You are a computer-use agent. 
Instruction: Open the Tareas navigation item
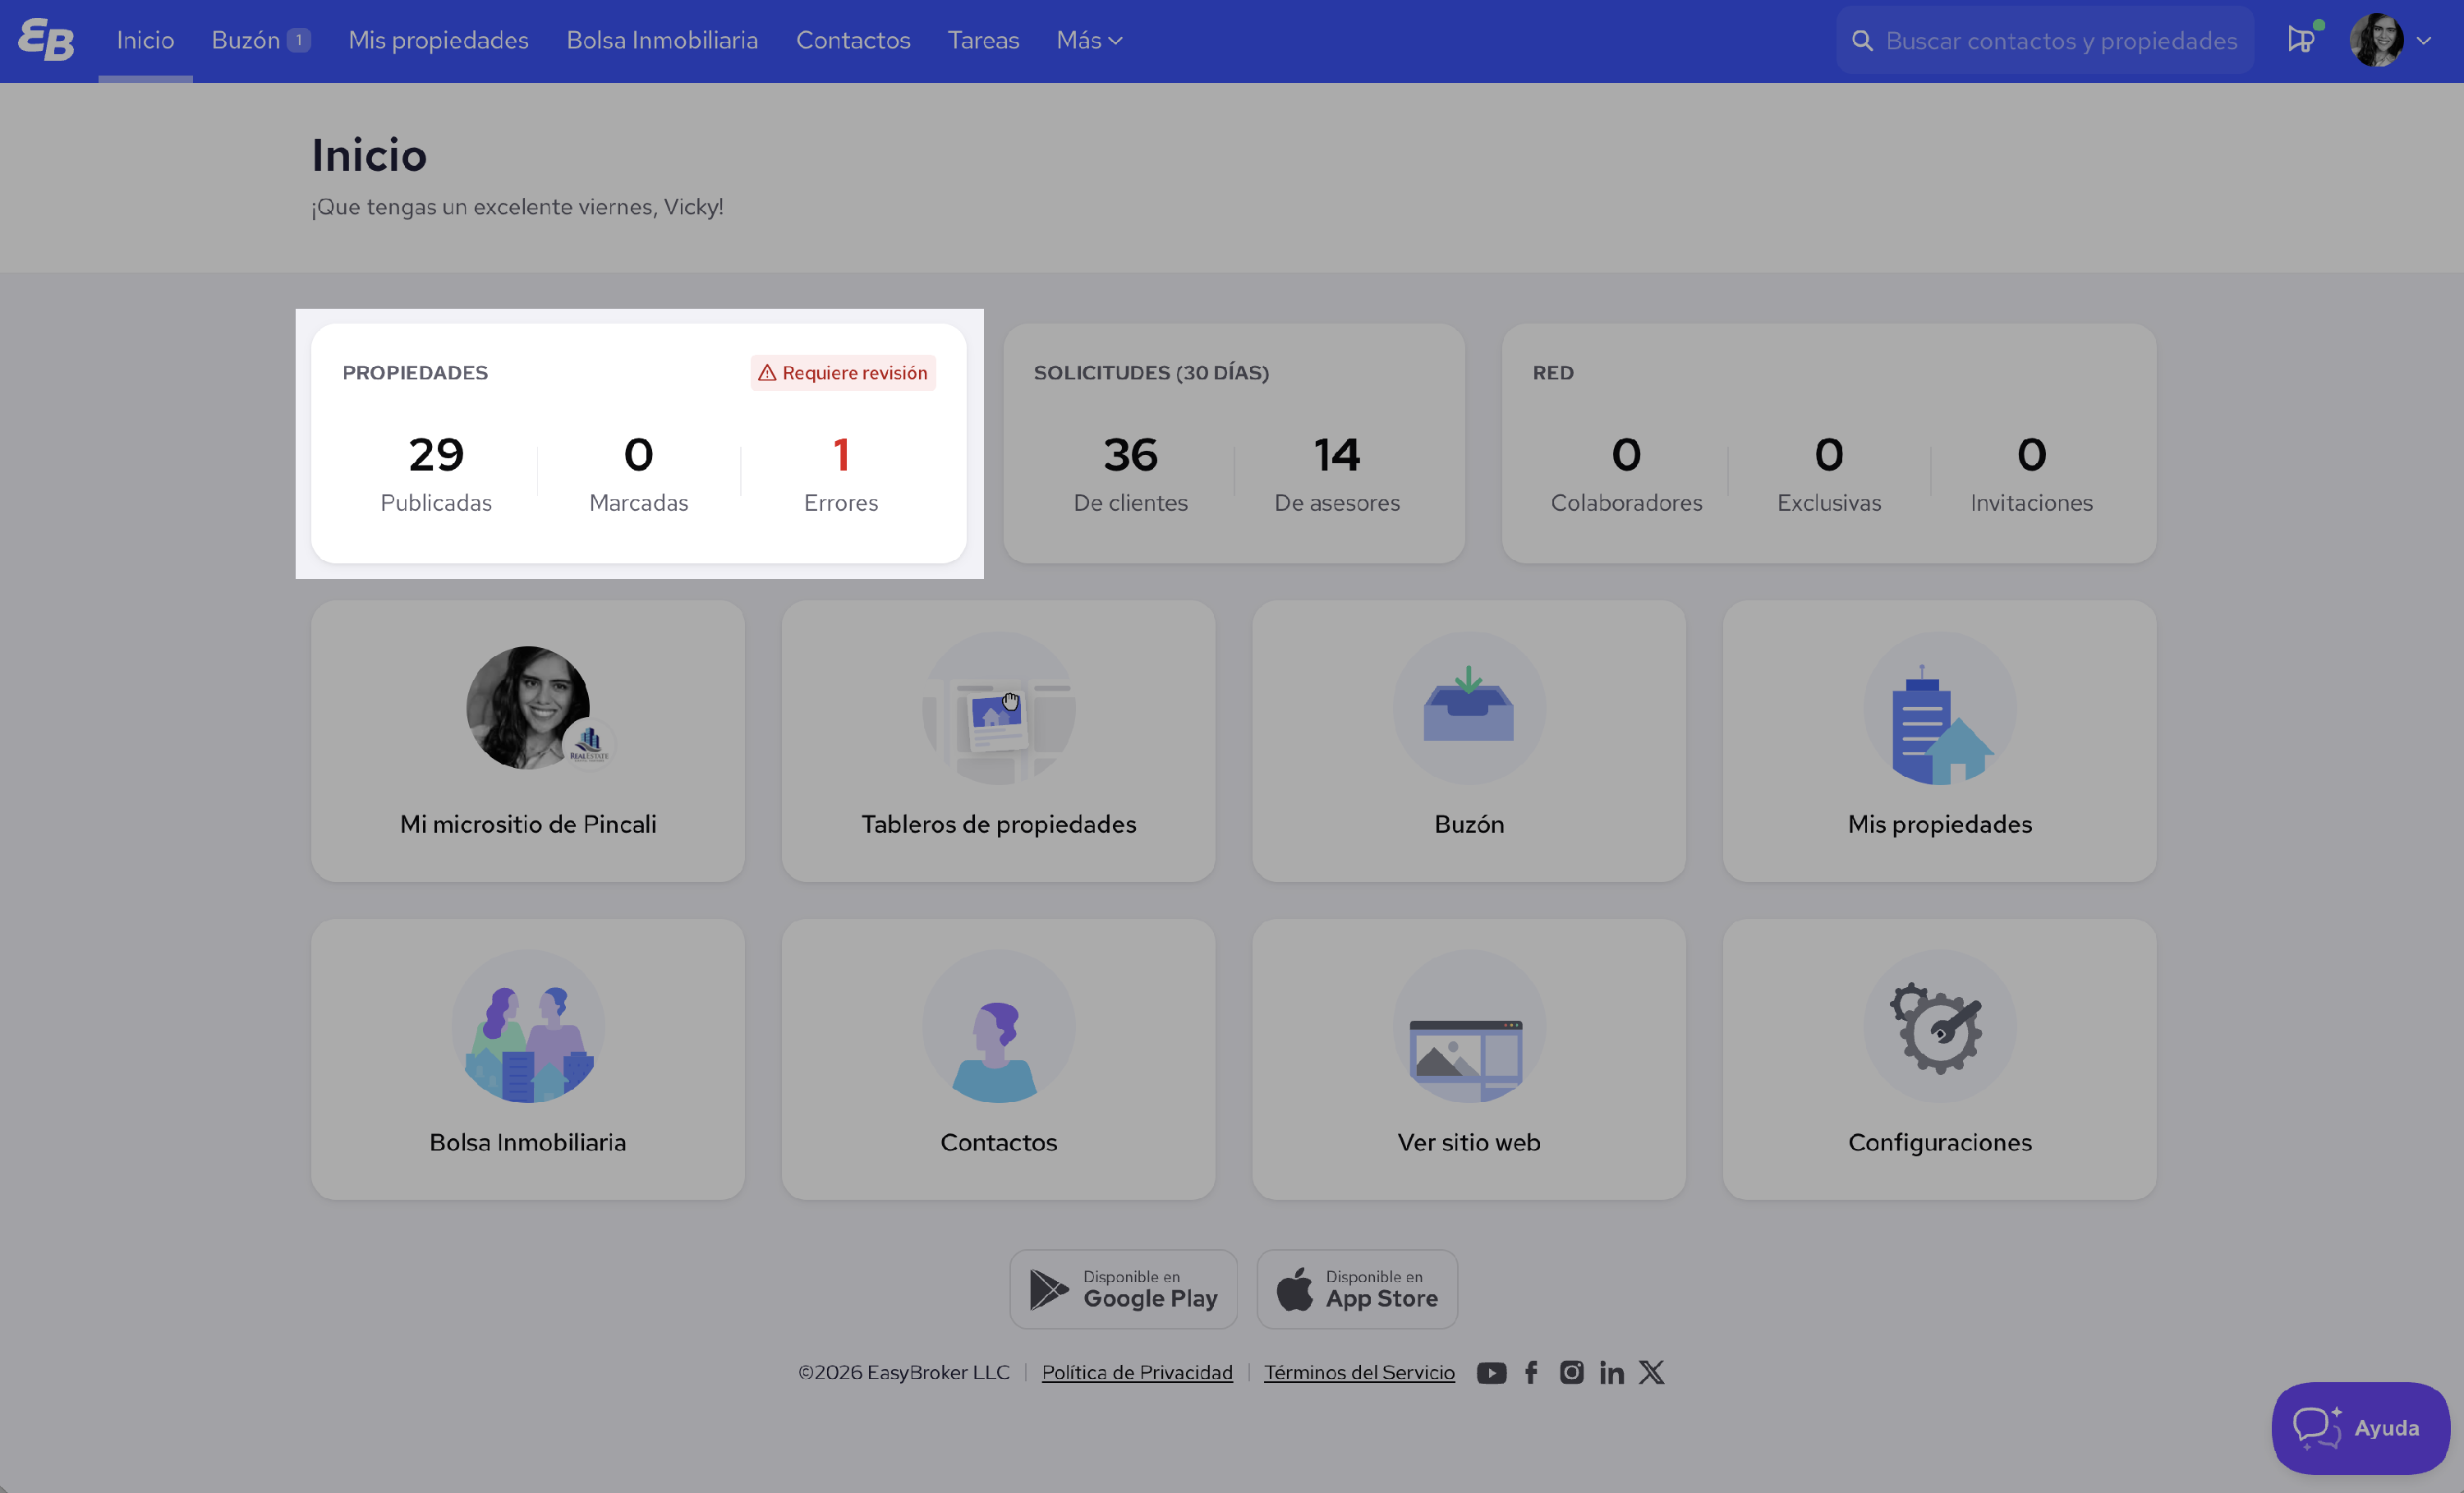983,40
